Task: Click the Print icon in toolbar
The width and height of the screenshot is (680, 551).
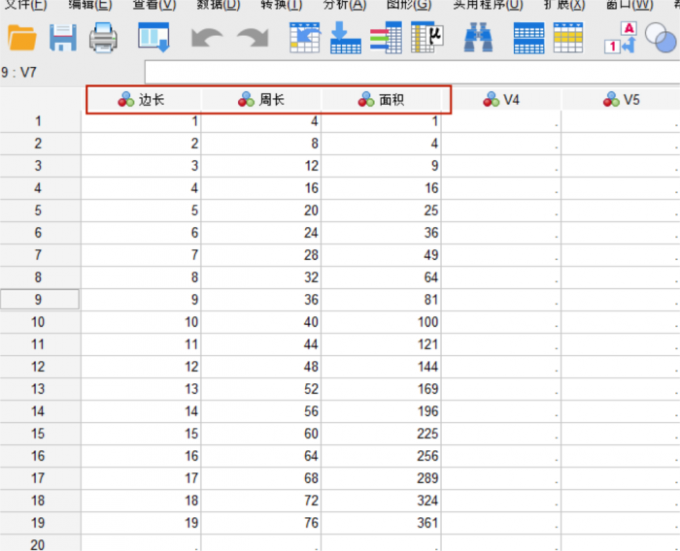Action: coord(103,38)
